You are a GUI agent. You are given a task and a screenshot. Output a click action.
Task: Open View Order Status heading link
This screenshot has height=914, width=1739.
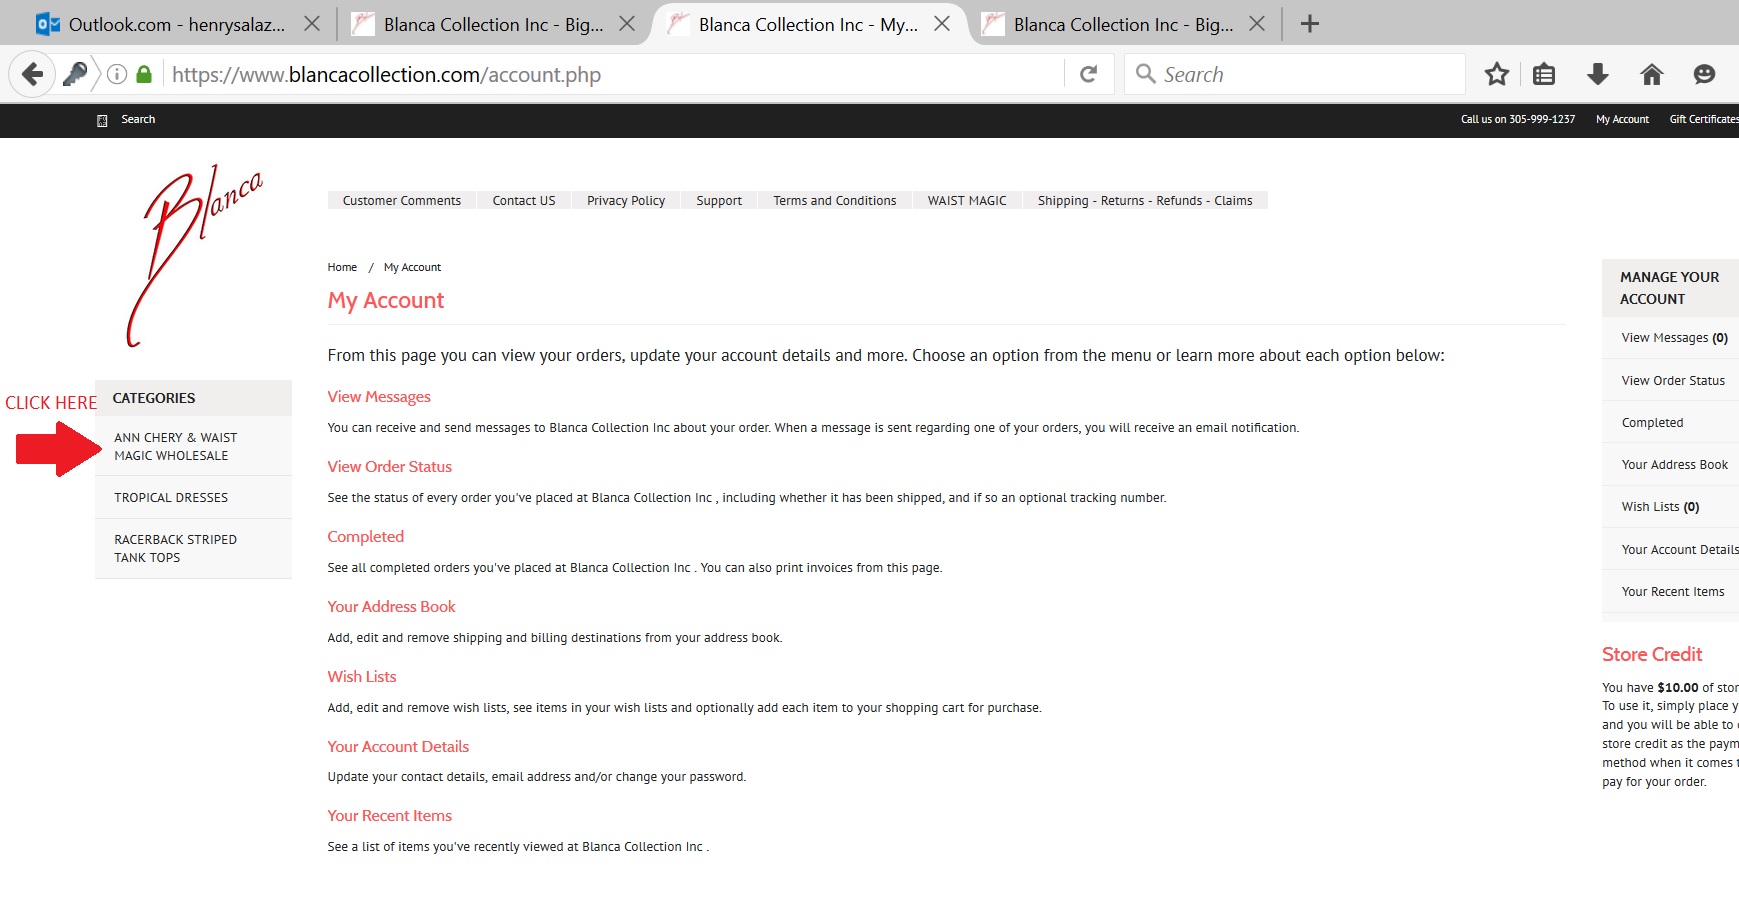pos(389,467)
